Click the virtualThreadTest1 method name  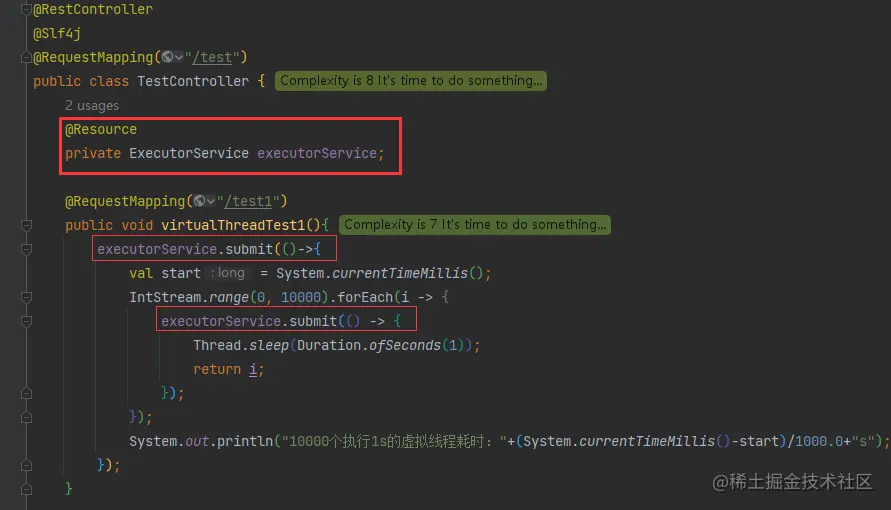(x=233, y=225)
